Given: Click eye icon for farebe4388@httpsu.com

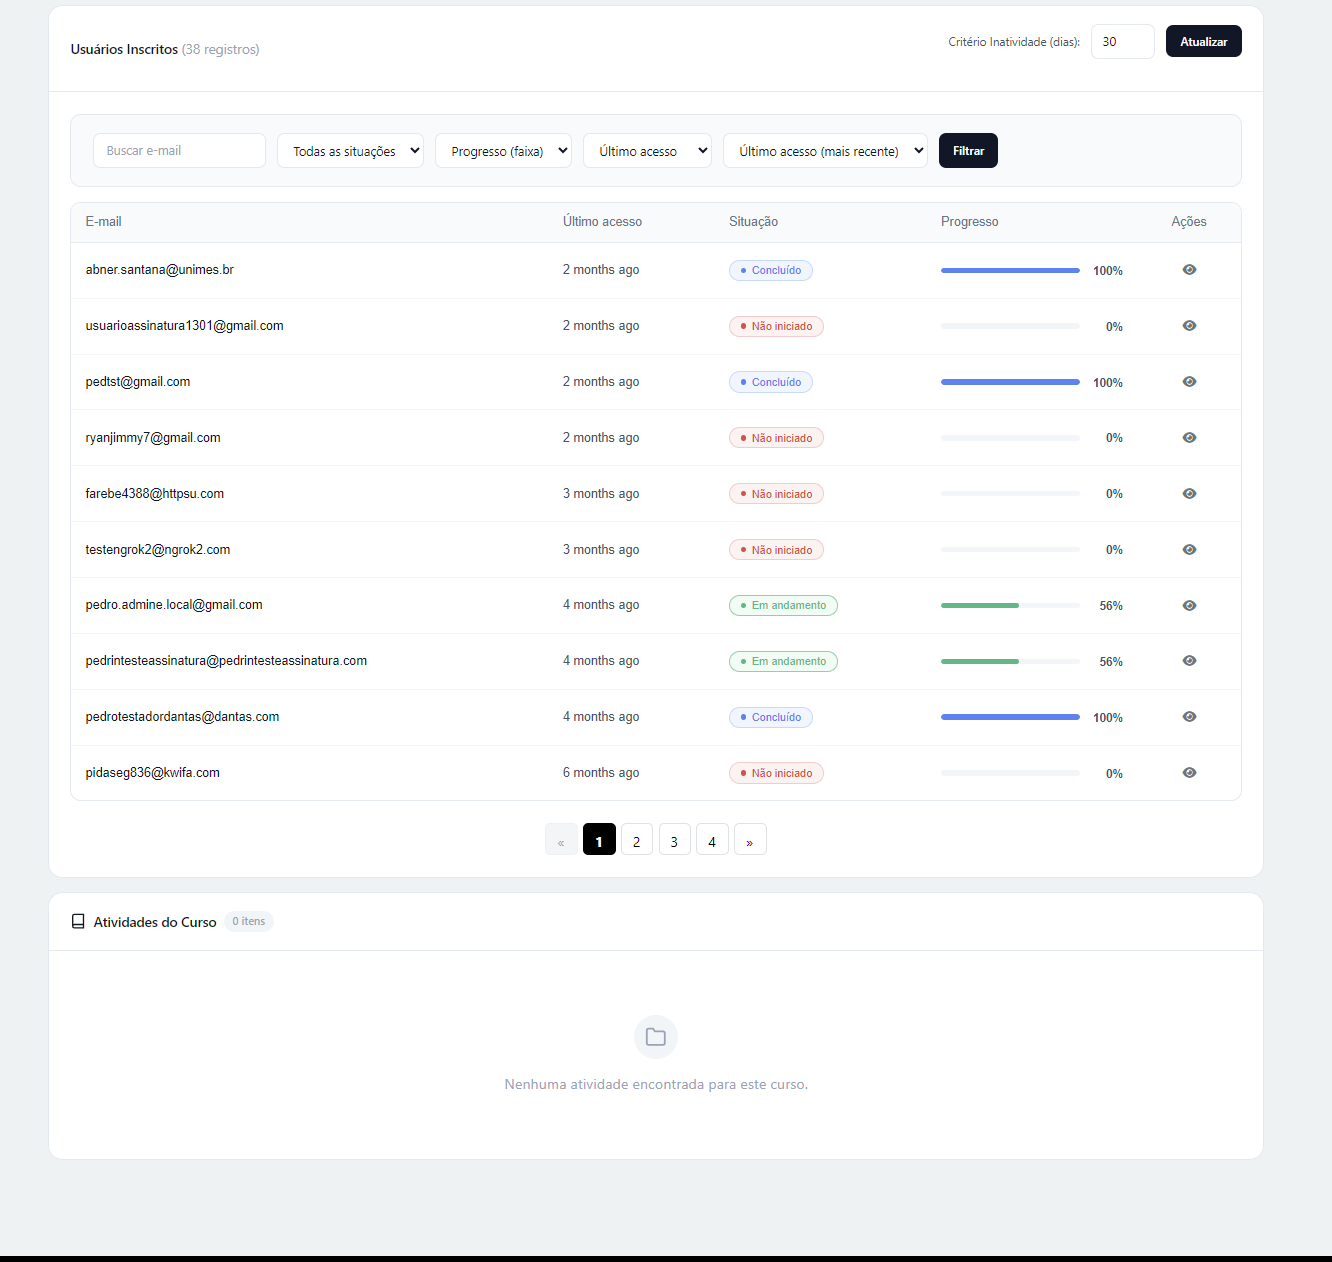Looking at the screenshot, I should 1189,494.
